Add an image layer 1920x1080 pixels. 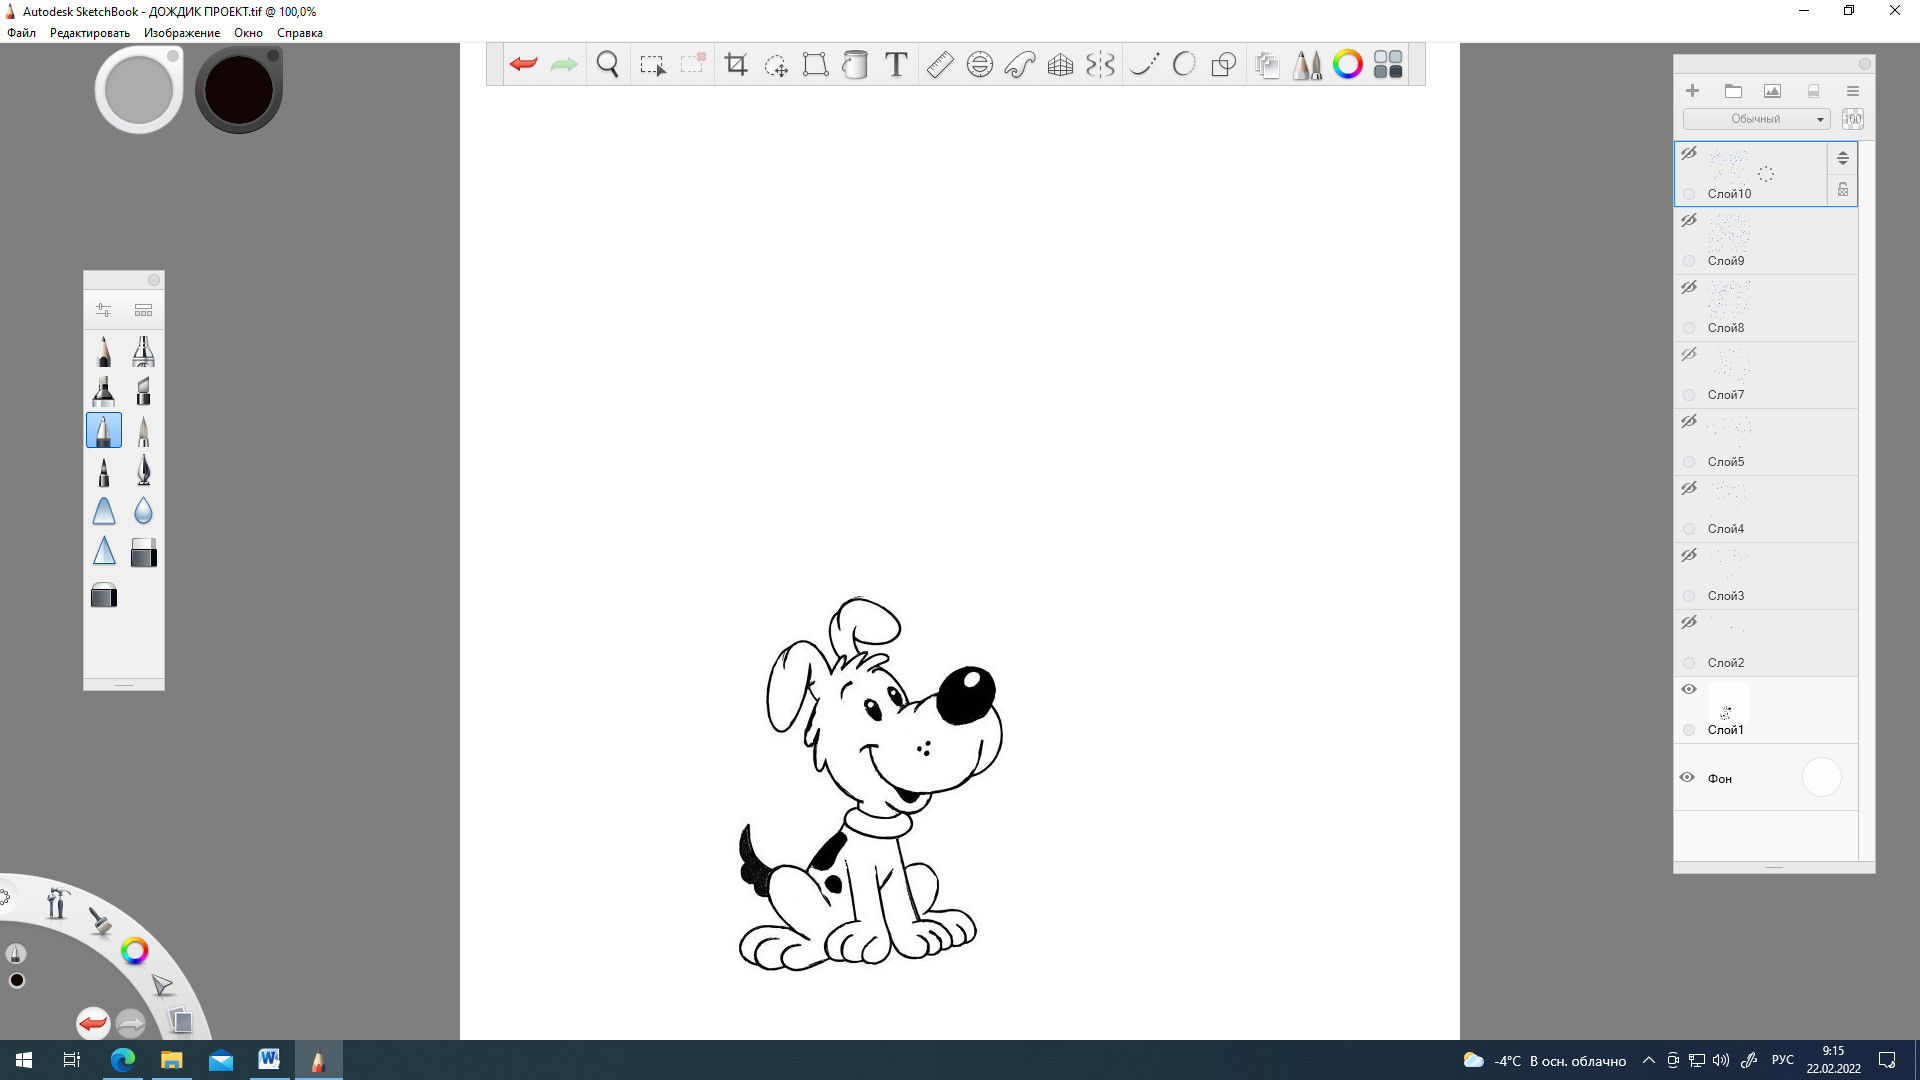(x=1772, y=91)
